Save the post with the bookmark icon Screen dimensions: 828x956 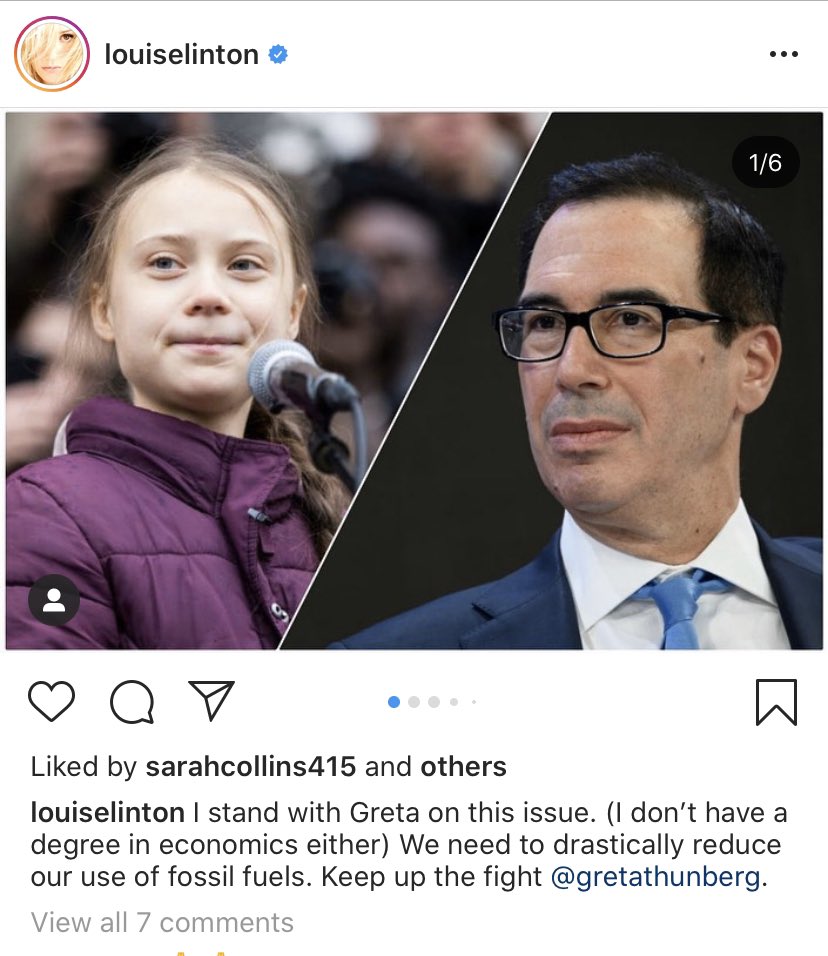776,702
